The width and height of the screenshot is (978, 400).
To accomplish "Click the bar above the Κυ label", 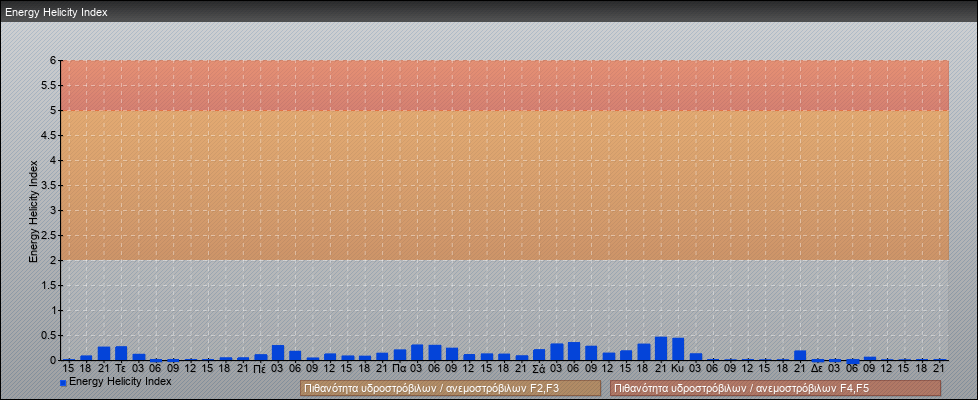I will tap(678, 349).
